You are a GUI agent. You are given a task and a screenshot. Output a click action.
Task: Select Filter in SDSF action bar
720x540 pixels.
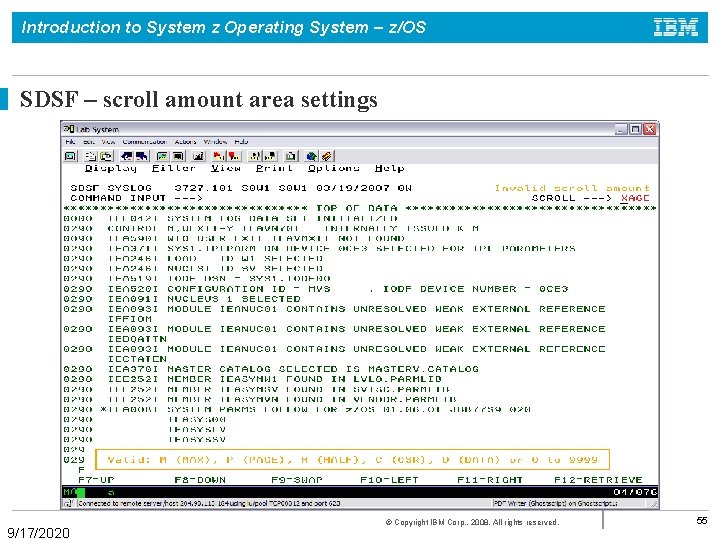[x=174, y=169]
